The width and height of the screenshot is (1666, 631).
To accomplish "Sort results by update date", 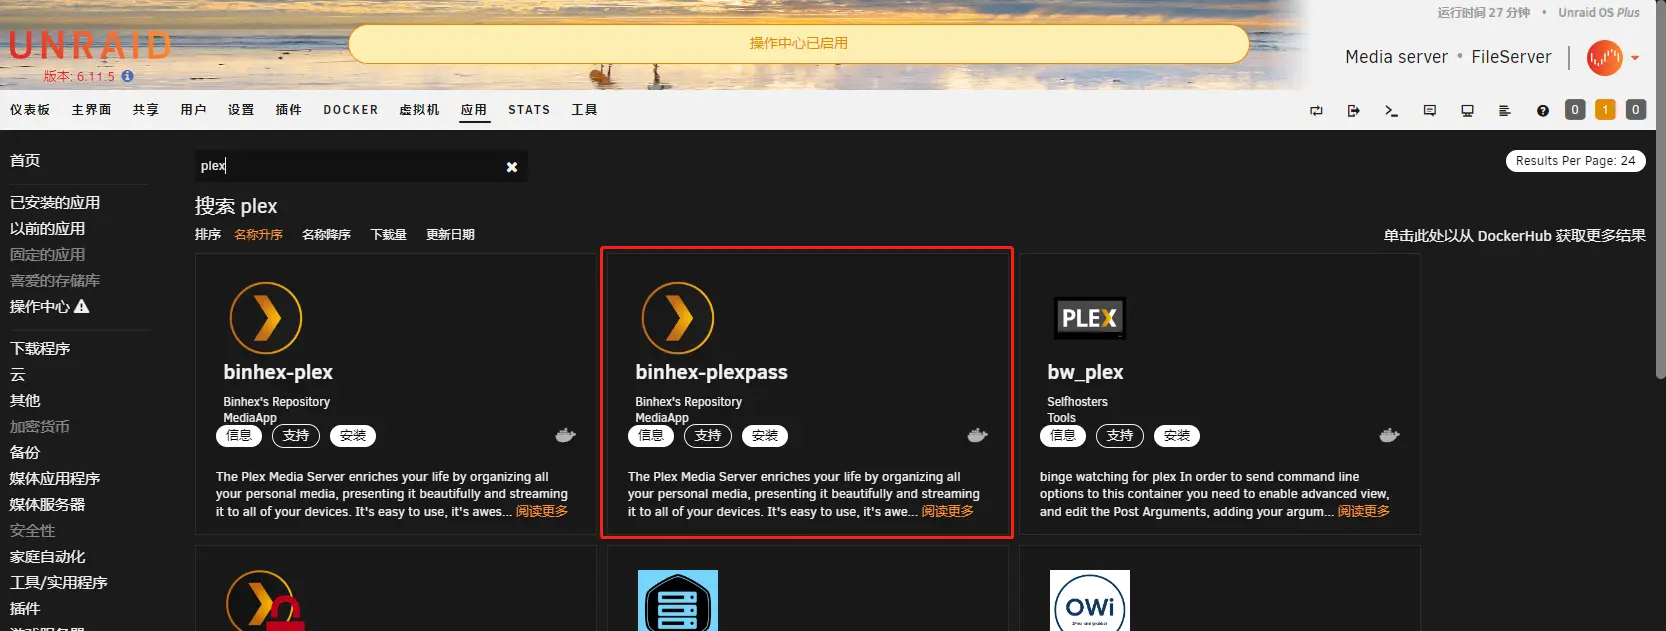I will [x=450, y=235].
